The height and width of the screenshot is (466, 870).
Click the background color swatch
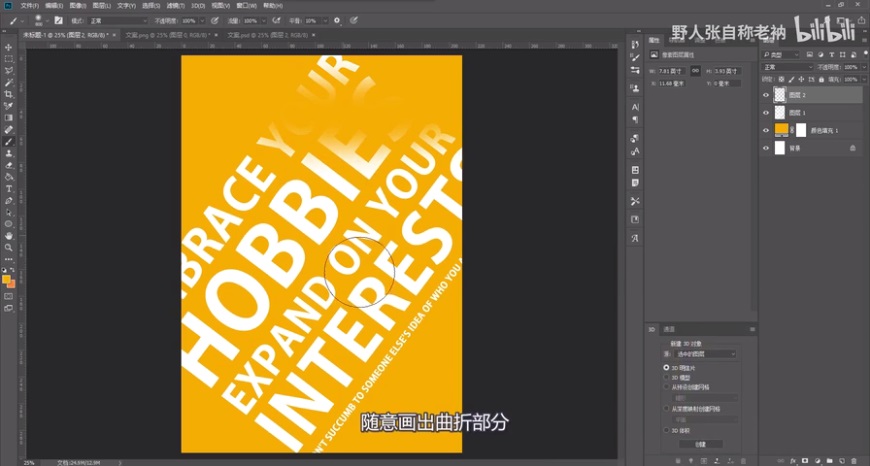tap(11, 283)
